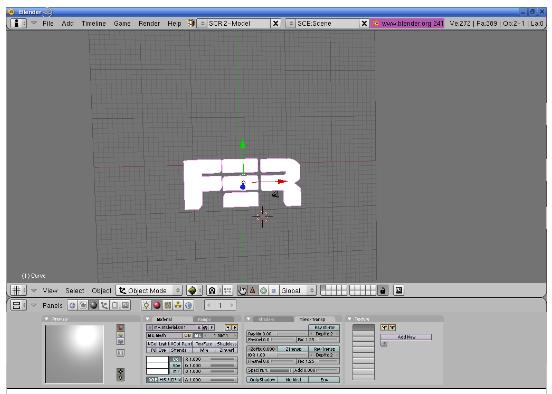
Task: Click the Col color button
Action: [175, 359]
